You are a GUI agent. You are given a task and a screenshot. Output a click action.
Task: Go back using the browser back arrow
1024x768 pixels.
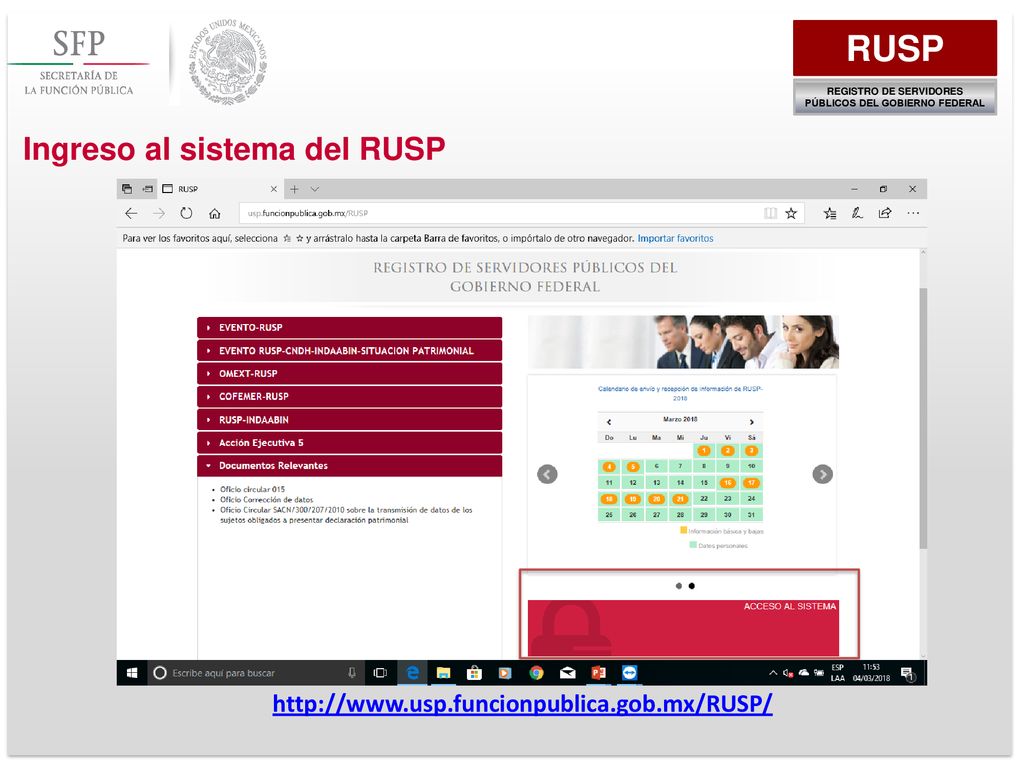(131, 214)
